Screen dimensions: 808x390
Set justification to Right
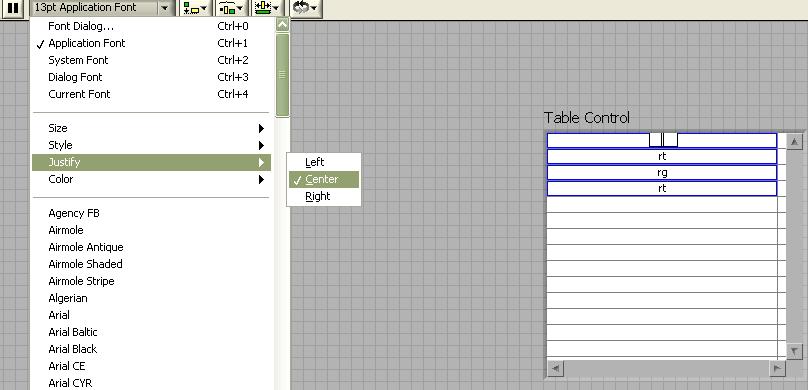[324, 196]
